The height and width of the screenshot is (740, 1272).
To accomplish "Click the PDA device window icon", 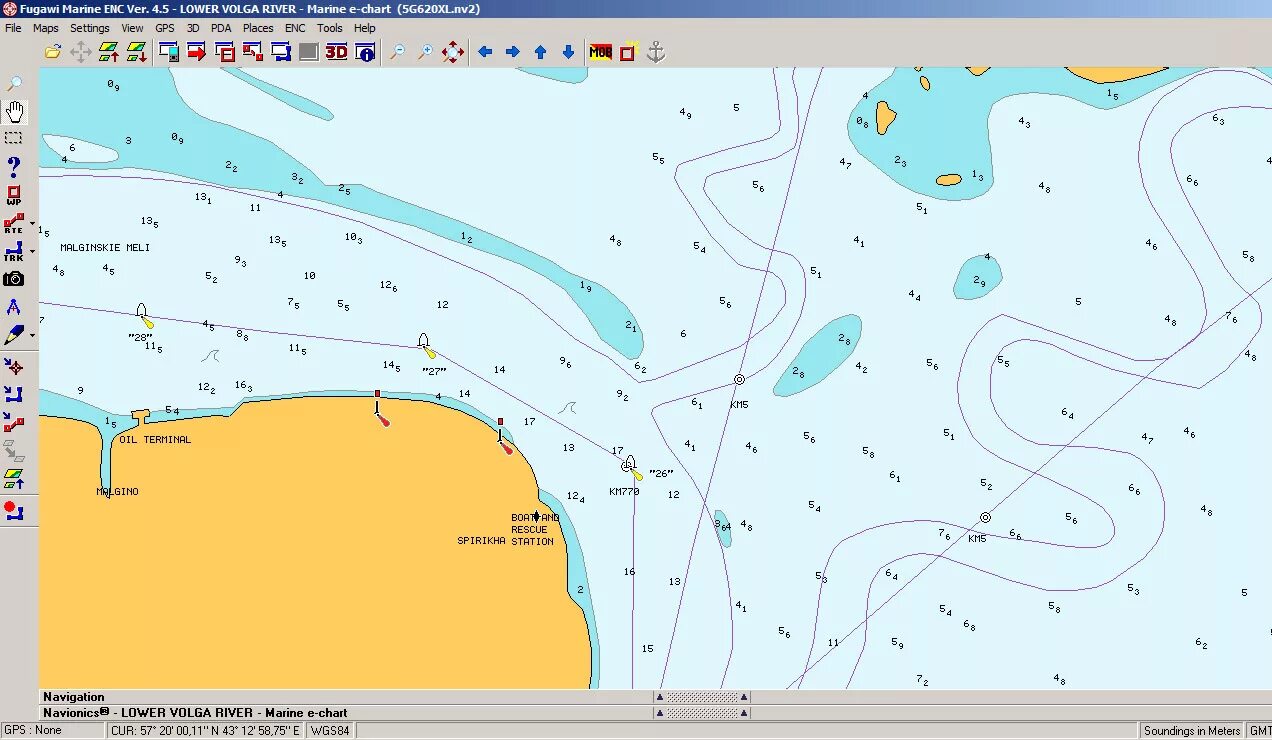I will [169, 52].
